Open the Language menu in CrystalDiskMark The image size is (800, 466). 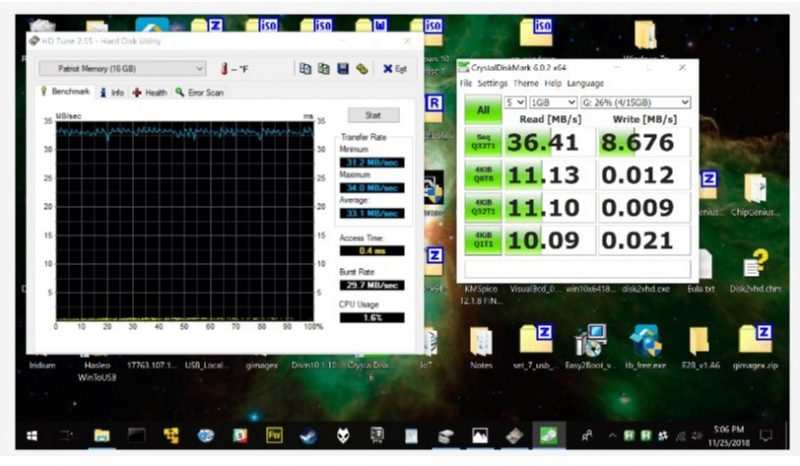pos(585,83)
